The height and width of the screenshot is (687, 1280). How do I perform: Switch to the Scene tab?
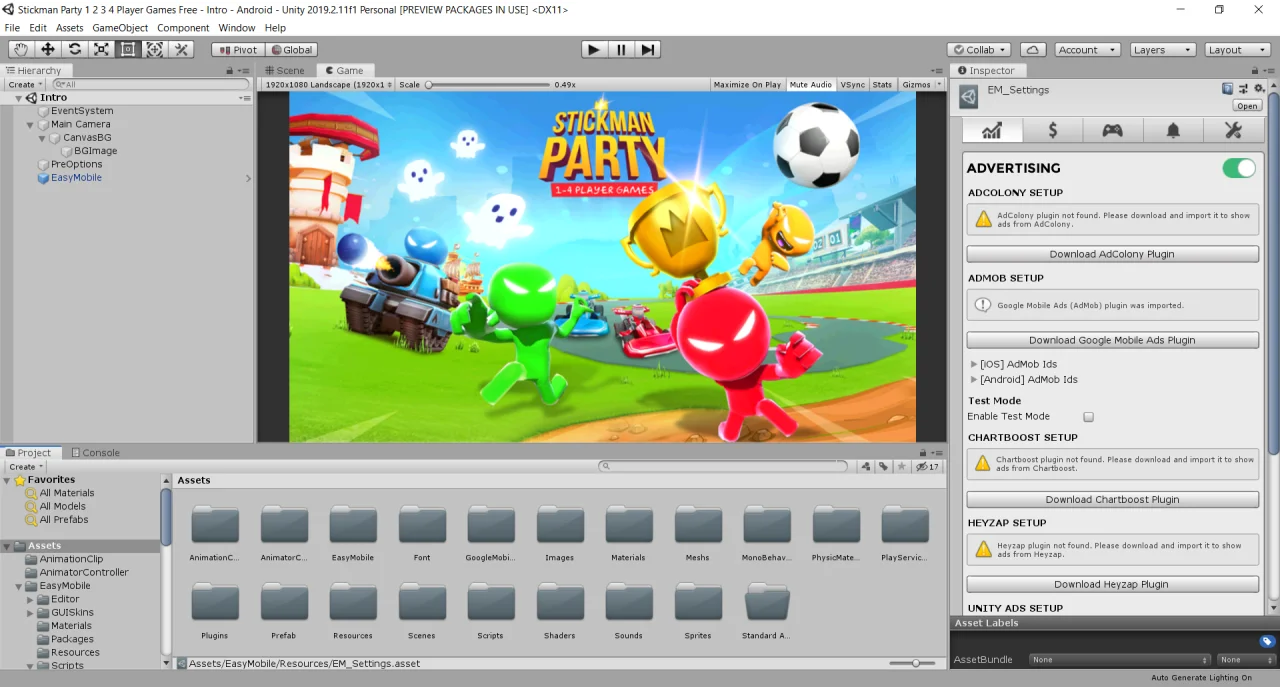[286, 71]
